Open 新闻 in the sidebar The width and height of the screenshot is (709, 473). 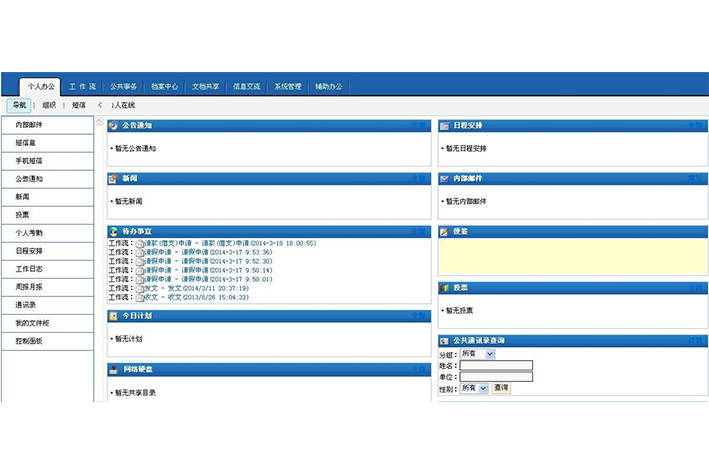pyautogui.click(x=47, y=197)
